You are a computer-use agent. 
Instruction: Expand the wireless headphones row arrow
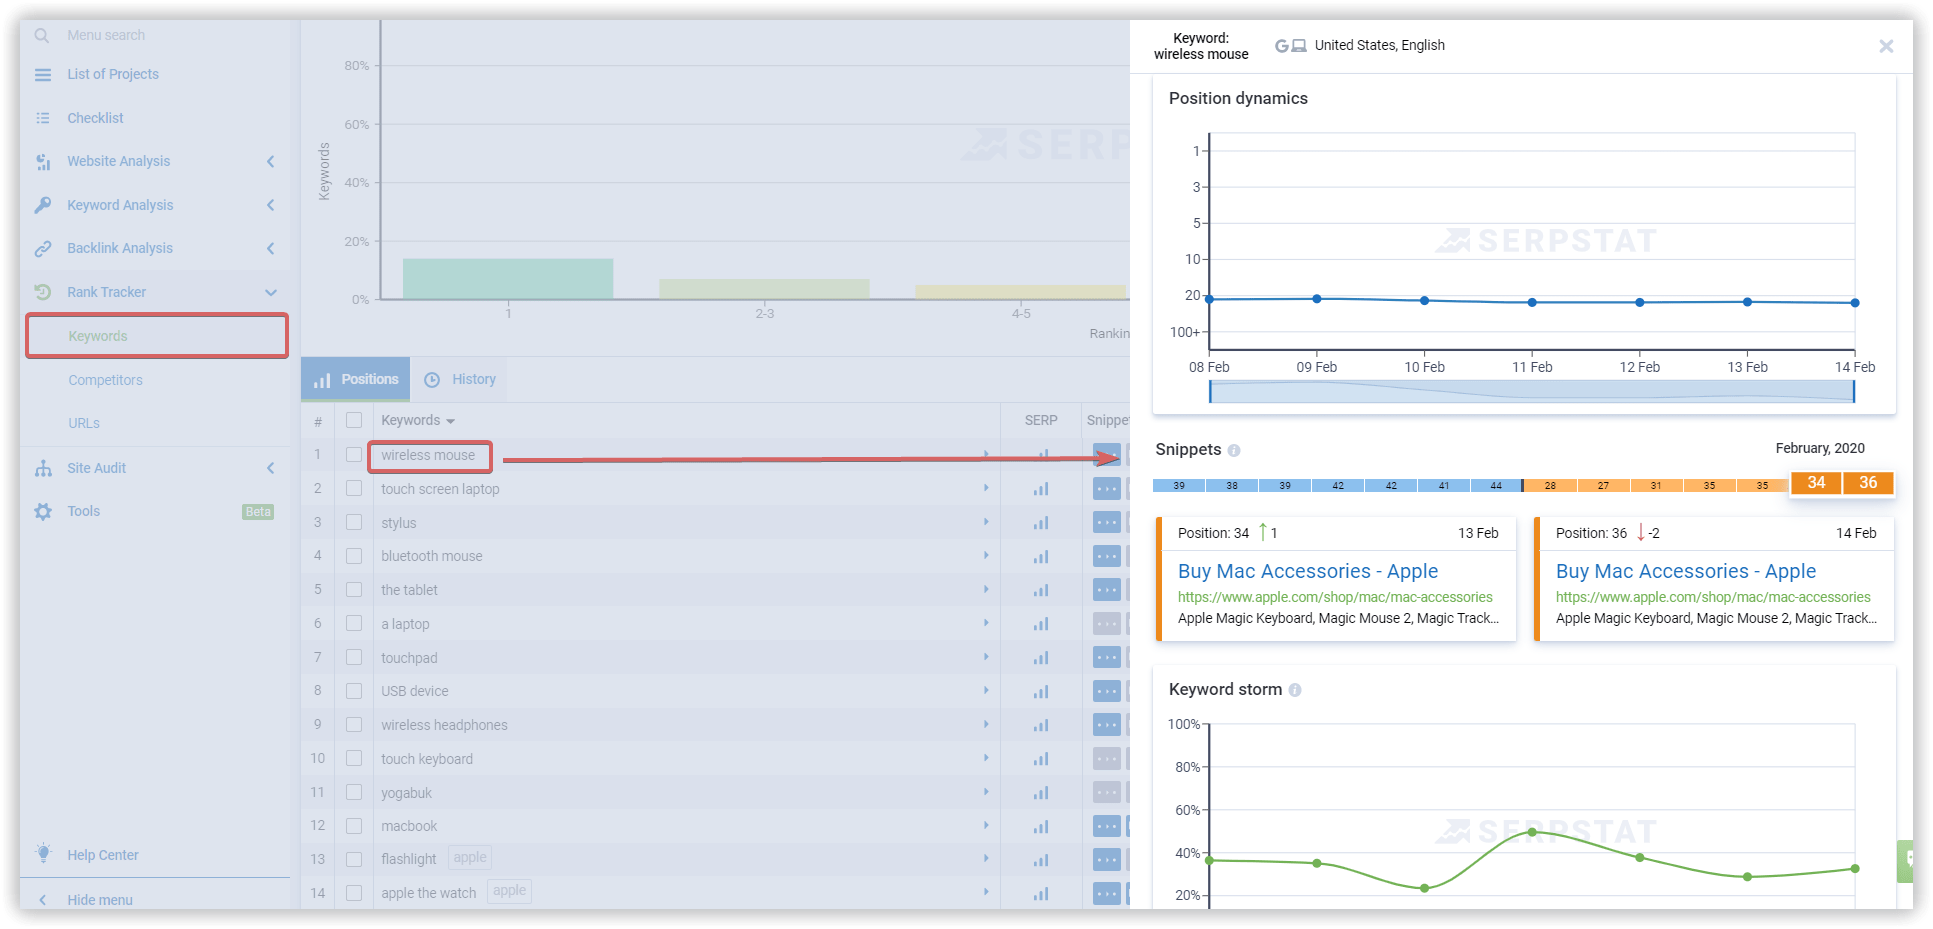[986, 724]
